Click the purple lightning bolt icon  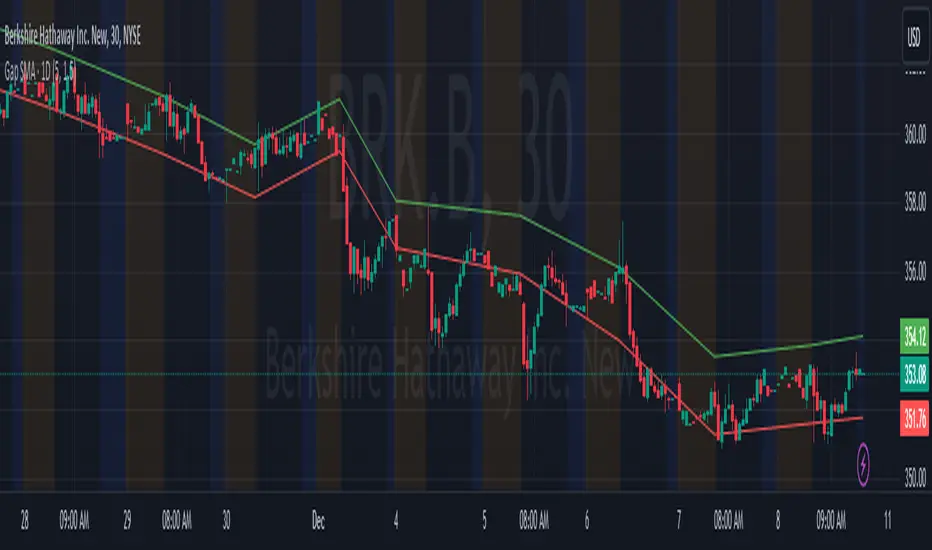863,463
